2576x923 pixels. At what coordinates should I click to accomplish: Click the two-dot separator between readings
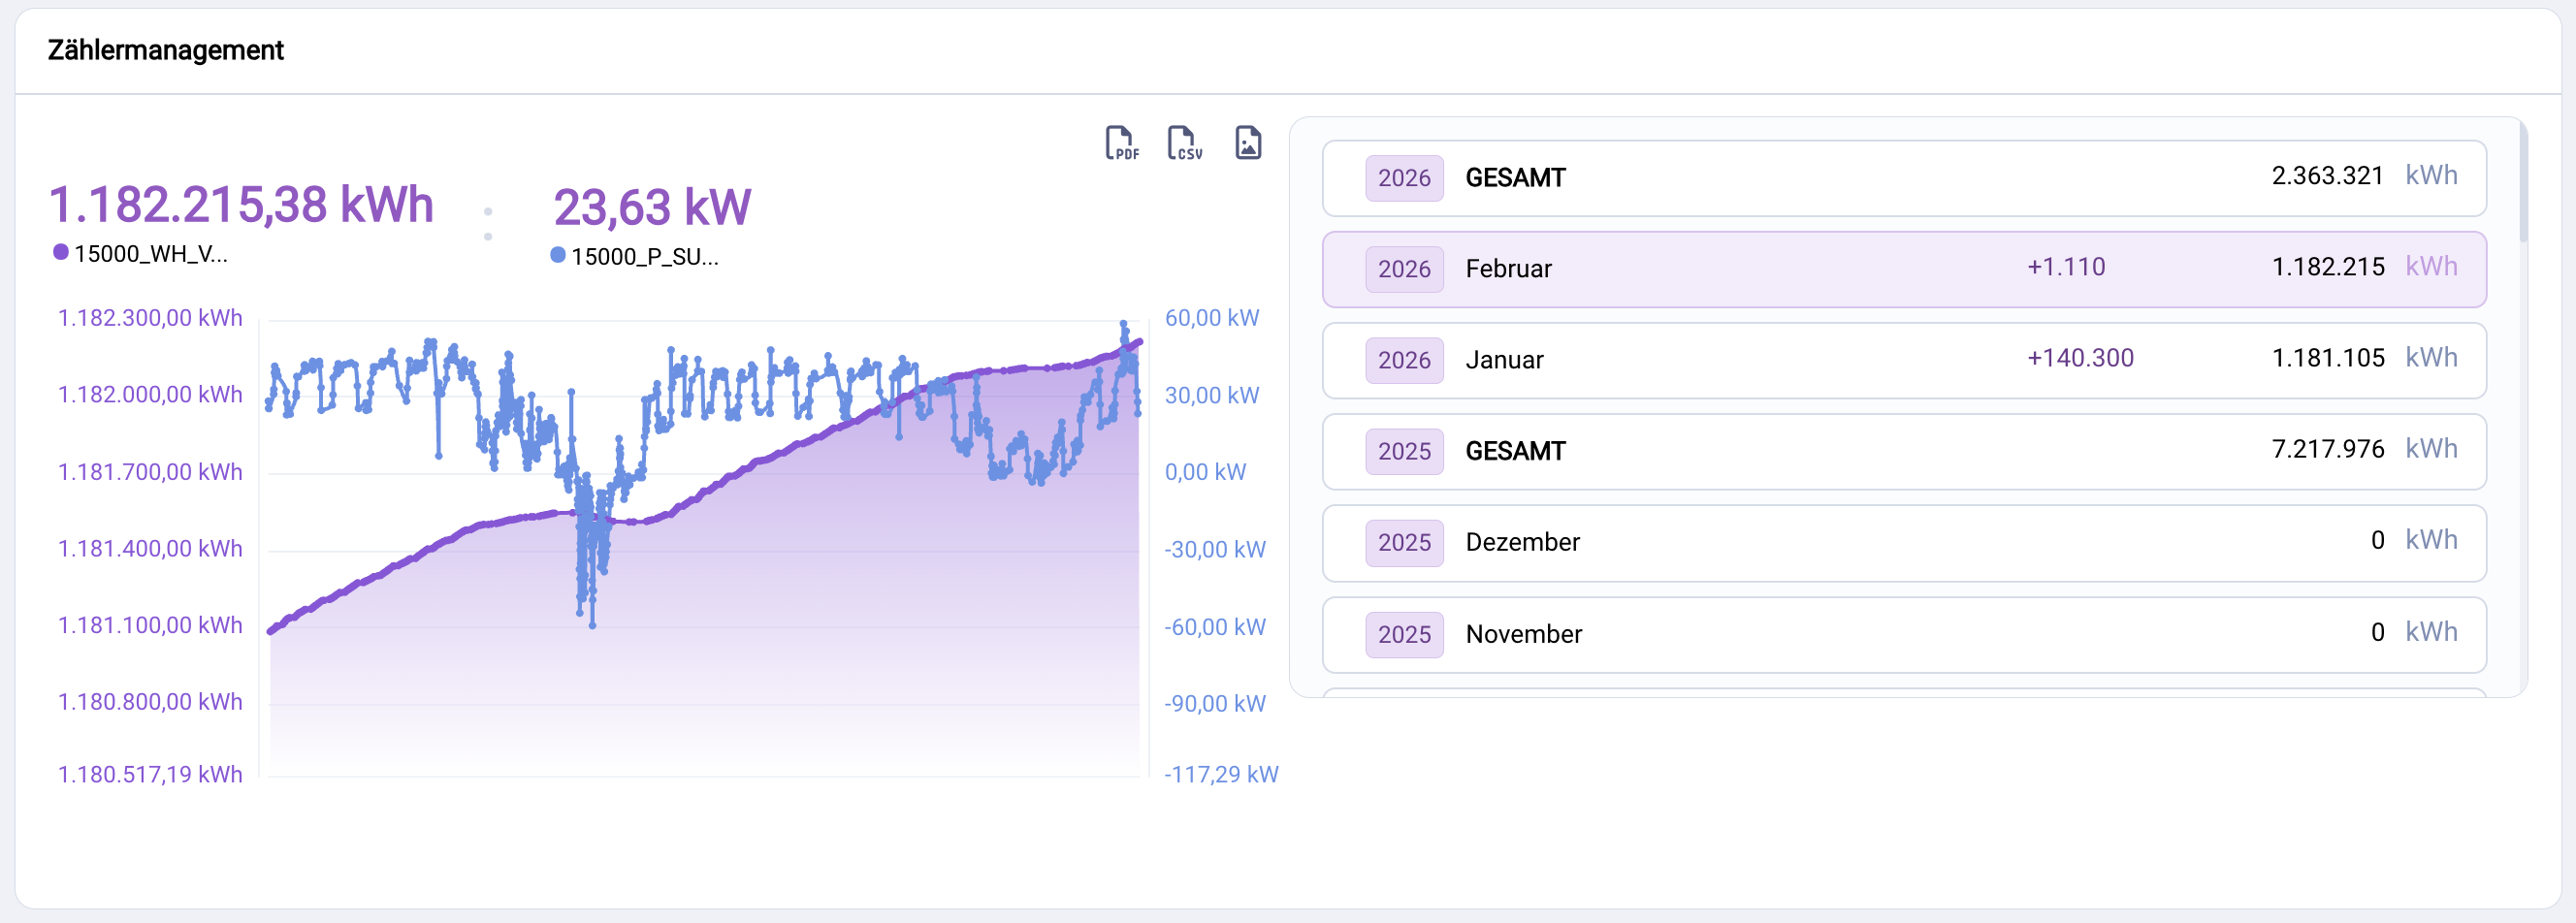(488, 224)
